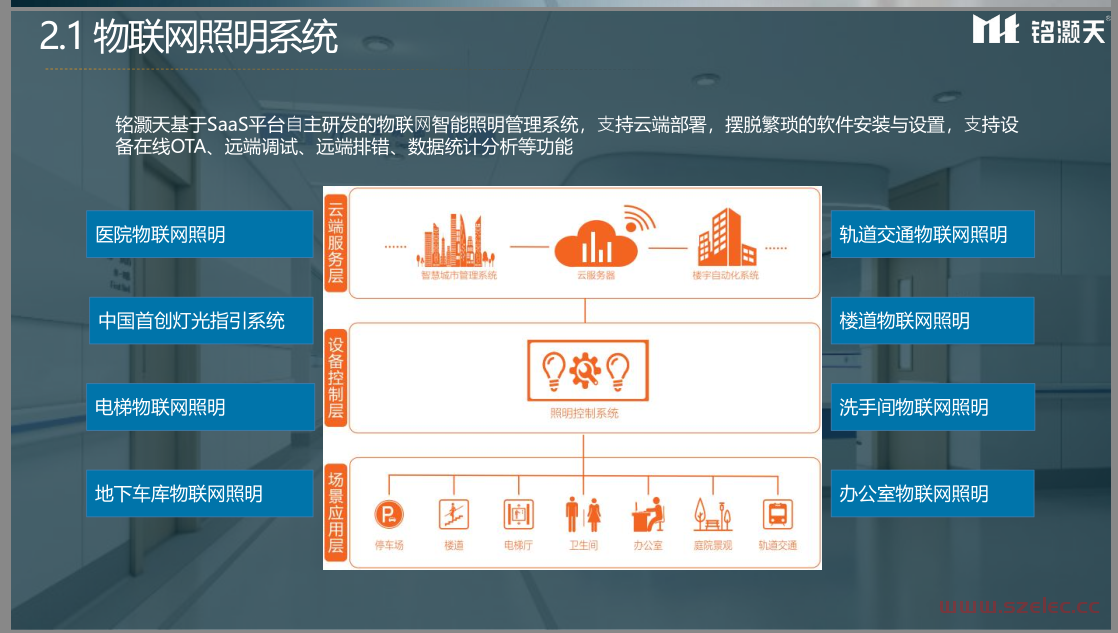This screenshot has width=1118, height=633.
Task: Click the courtyard landscape (庭院景观) icon
Action: [x=712, y=514]
